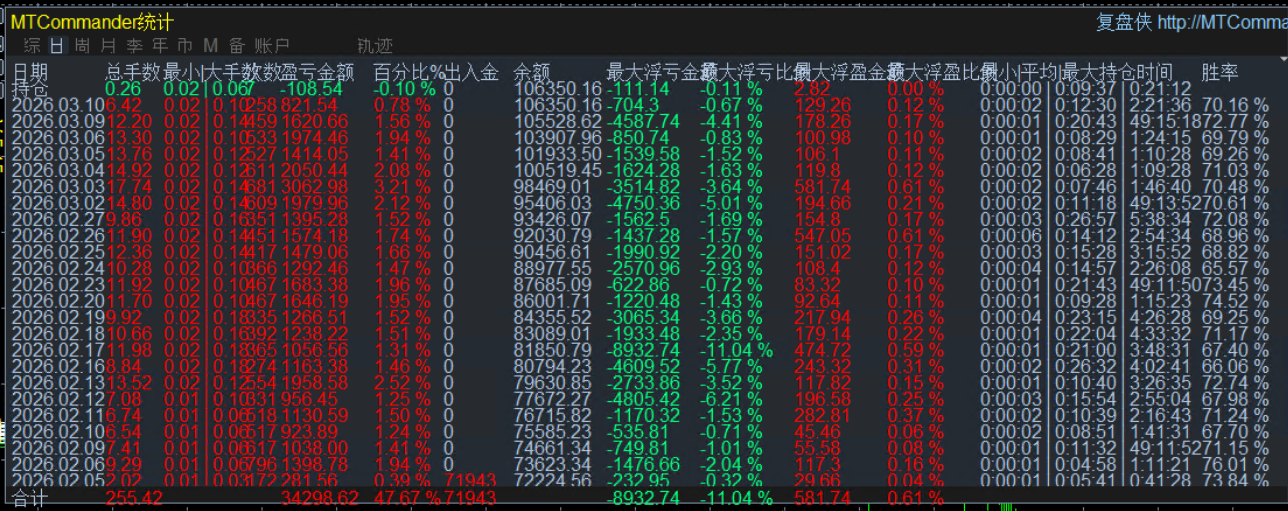Image resolution: width=1288 pixels, height=511 pixels.
Task: Click holding time value 5:38:34
Action: [1159, 219]
